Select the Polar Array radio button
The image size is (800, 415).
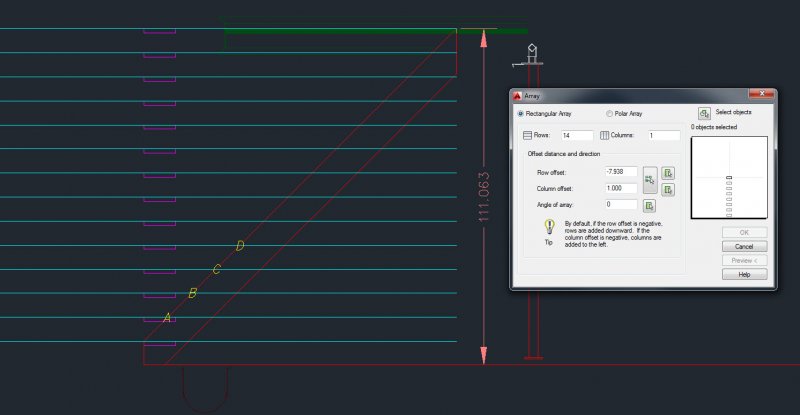[x=609, y=113]
